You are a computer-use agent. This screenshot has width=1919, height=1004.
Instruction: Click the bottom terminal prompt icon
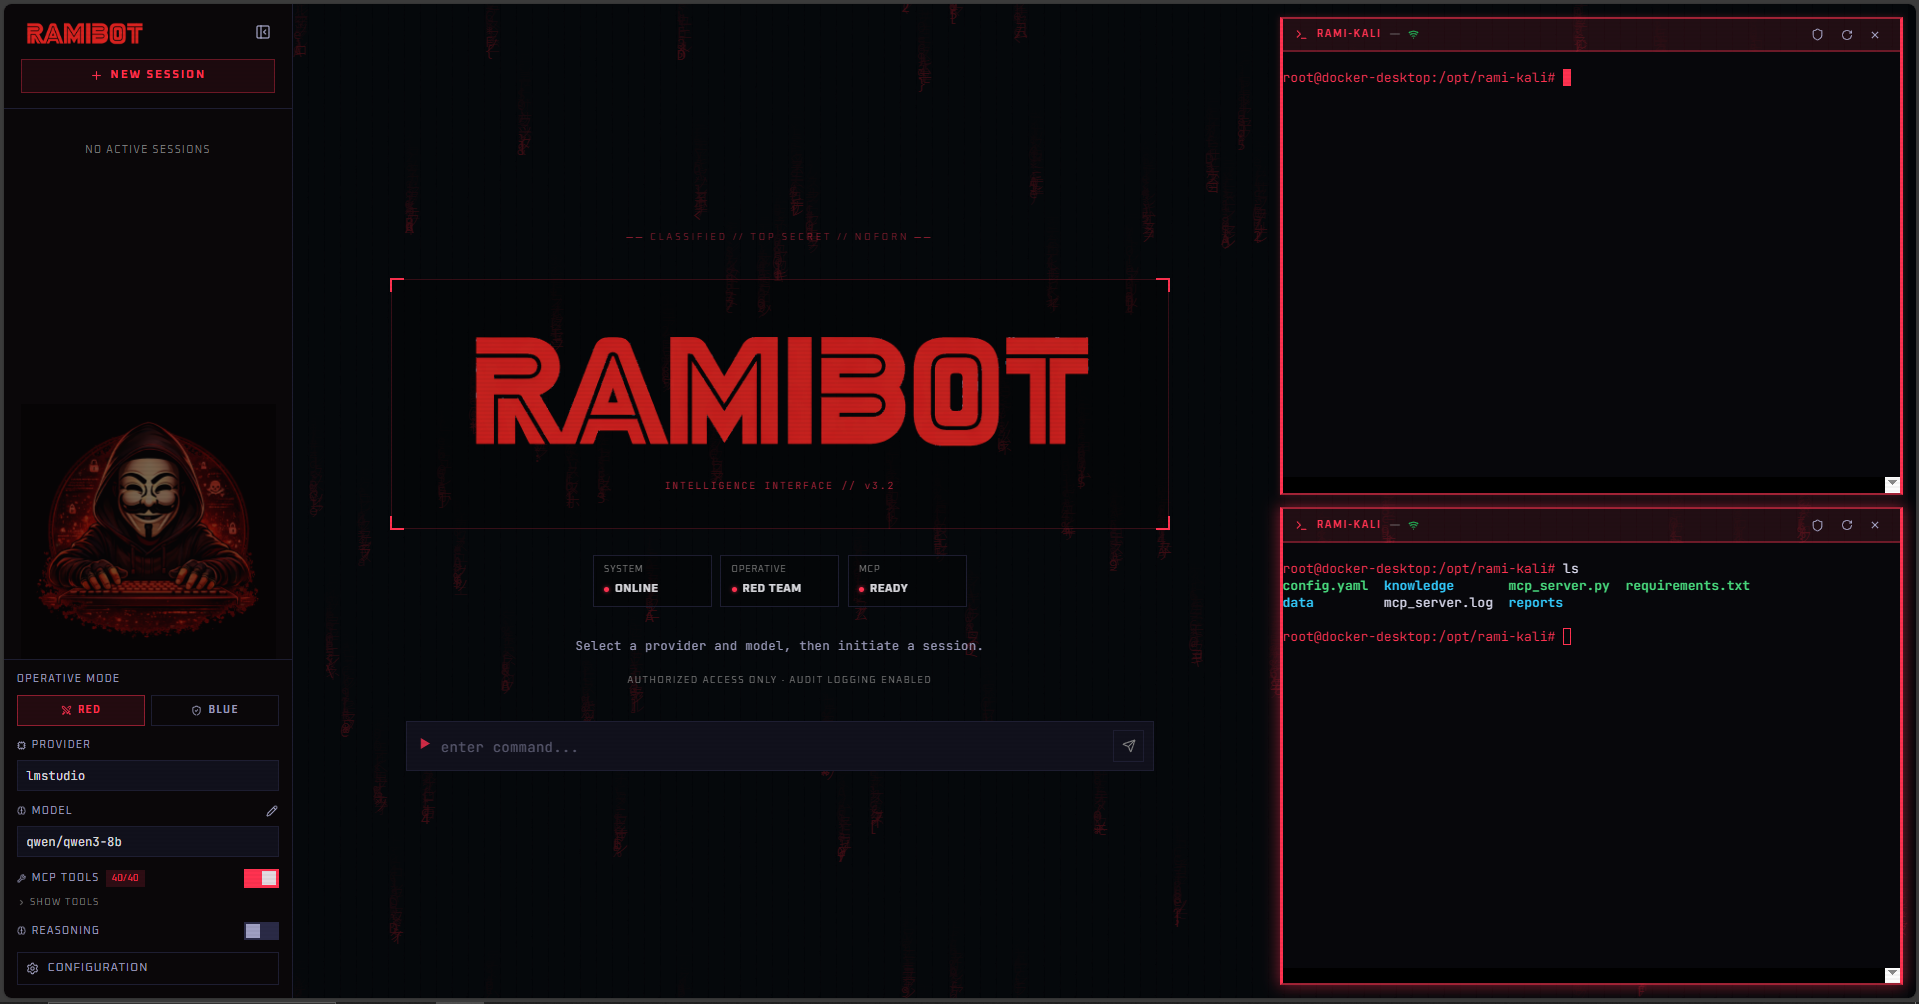point(1301,525)
